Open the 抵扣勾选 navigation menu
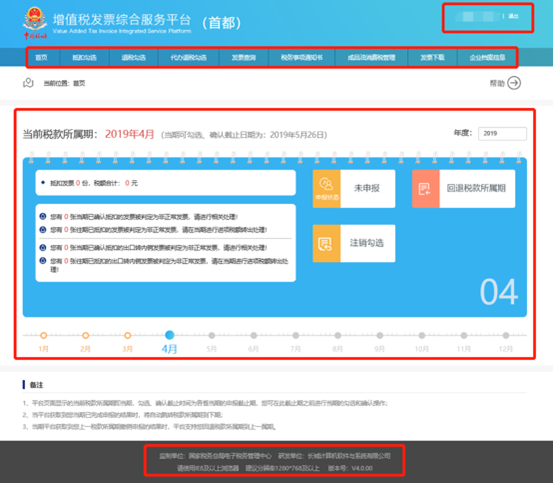This screenshot has width=553, height=483. click(84, 57)
